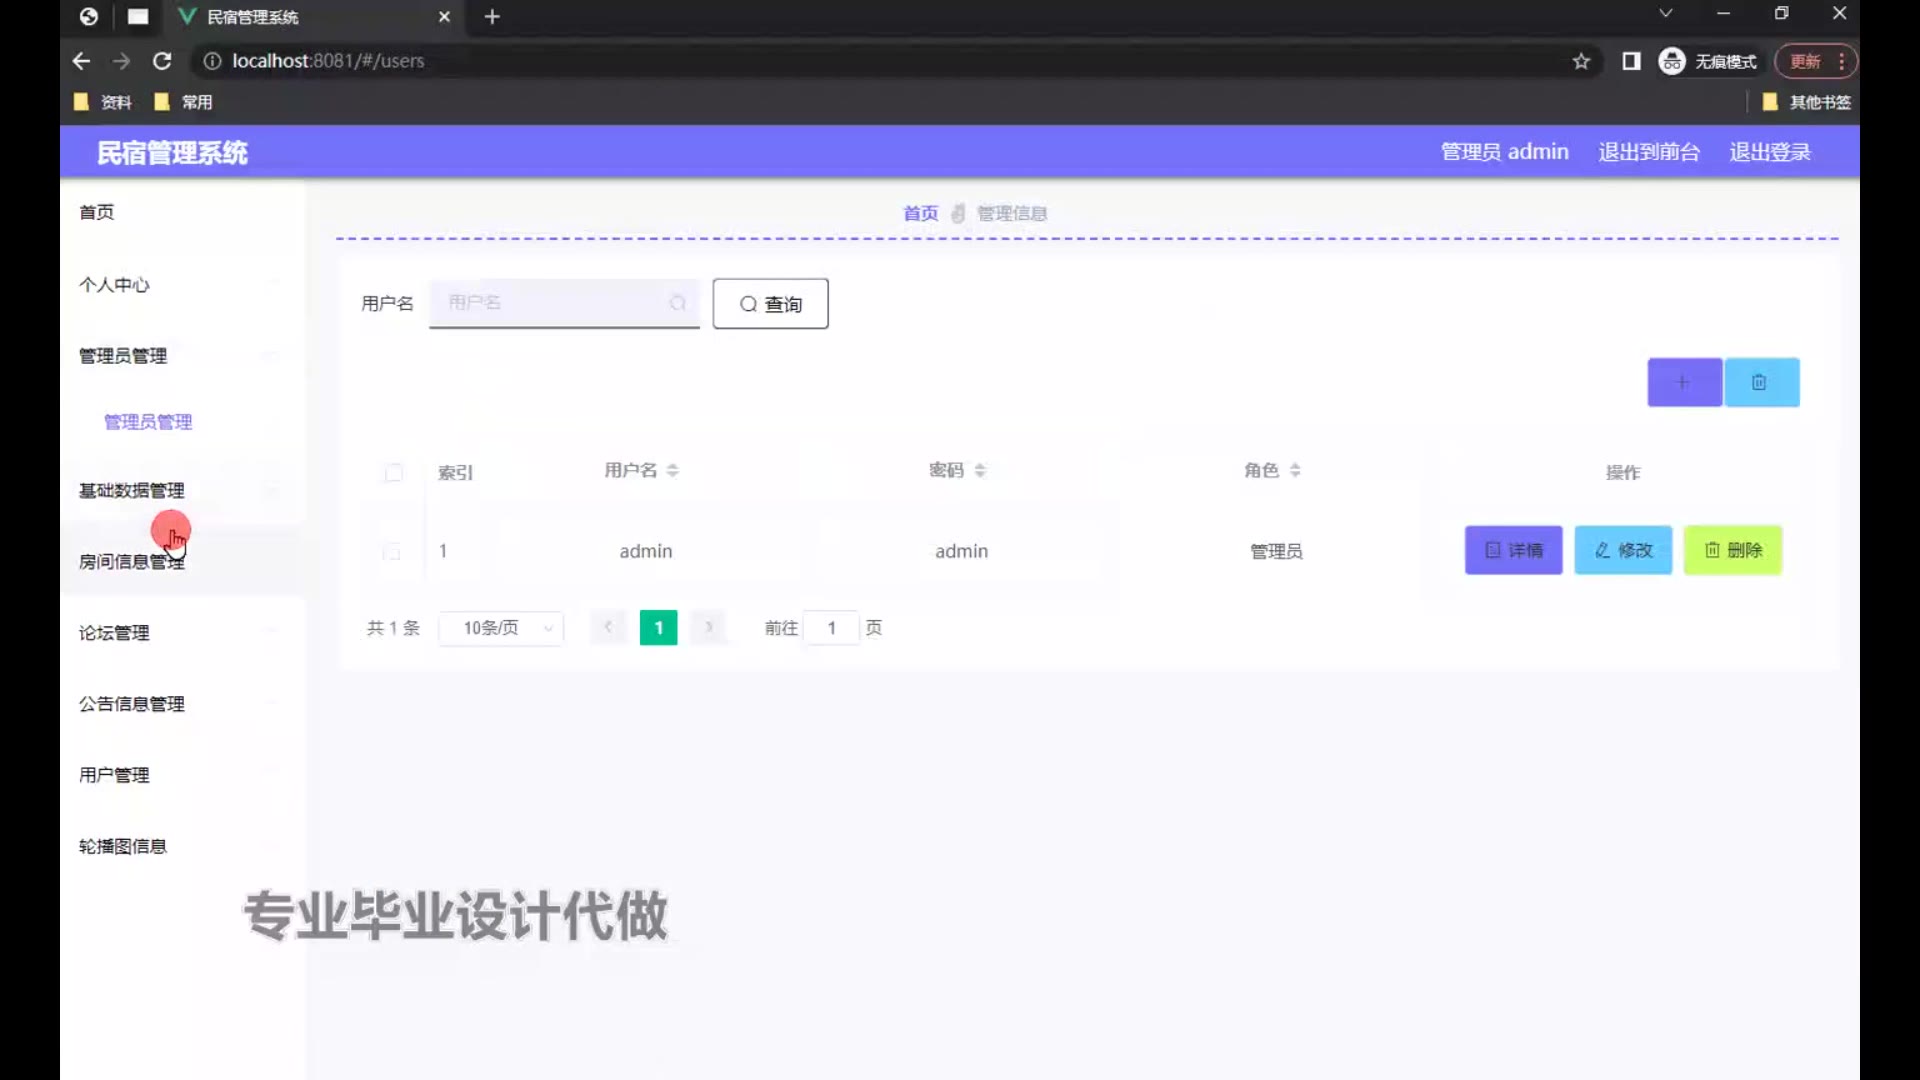The width and height of the screenshot is (1920, 1080).
Task: Sort by the 密码 column arrows
Action: pyautogui.click(x=980, y=470)
